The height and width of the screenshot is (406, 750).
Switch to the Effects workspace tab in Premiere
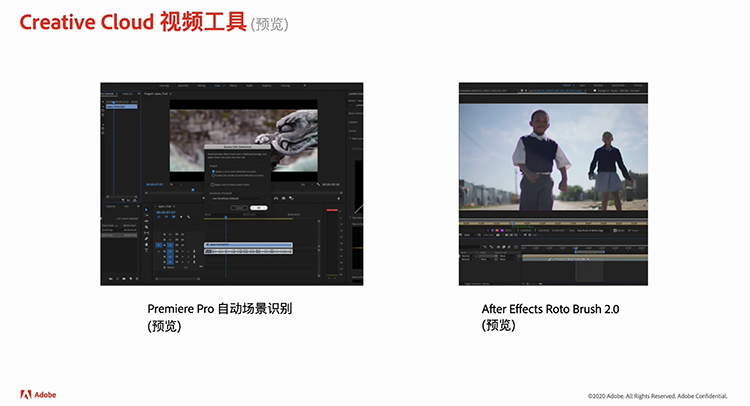click(233, 86)
